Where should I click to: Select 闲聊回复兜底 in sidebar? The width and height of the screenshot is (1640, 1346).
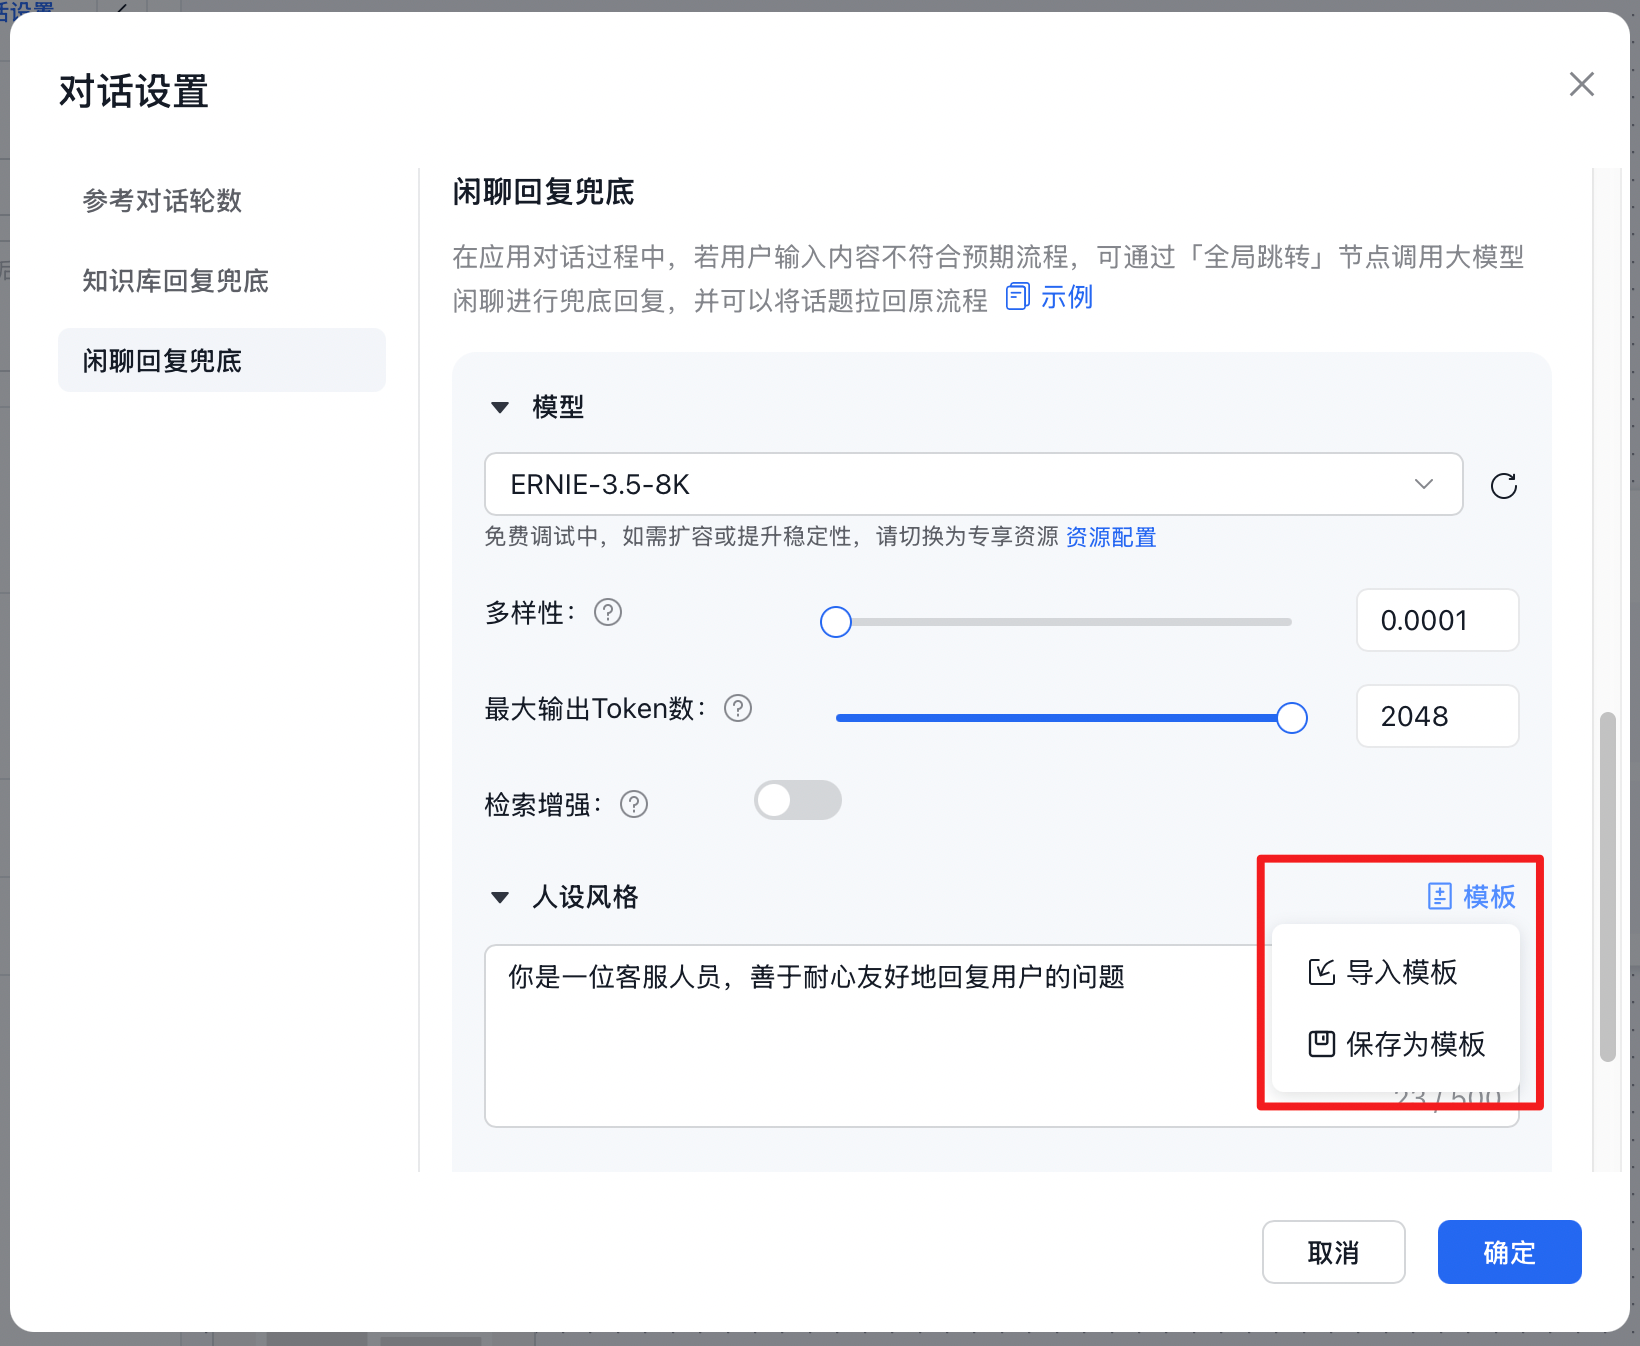[x=222, y=360]
